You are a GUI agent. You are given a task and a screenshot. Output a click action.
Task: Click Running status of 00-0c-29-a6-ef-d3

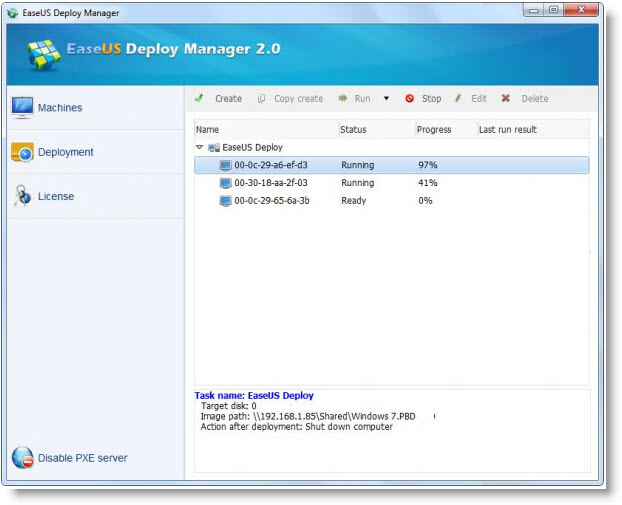(357, 165)
